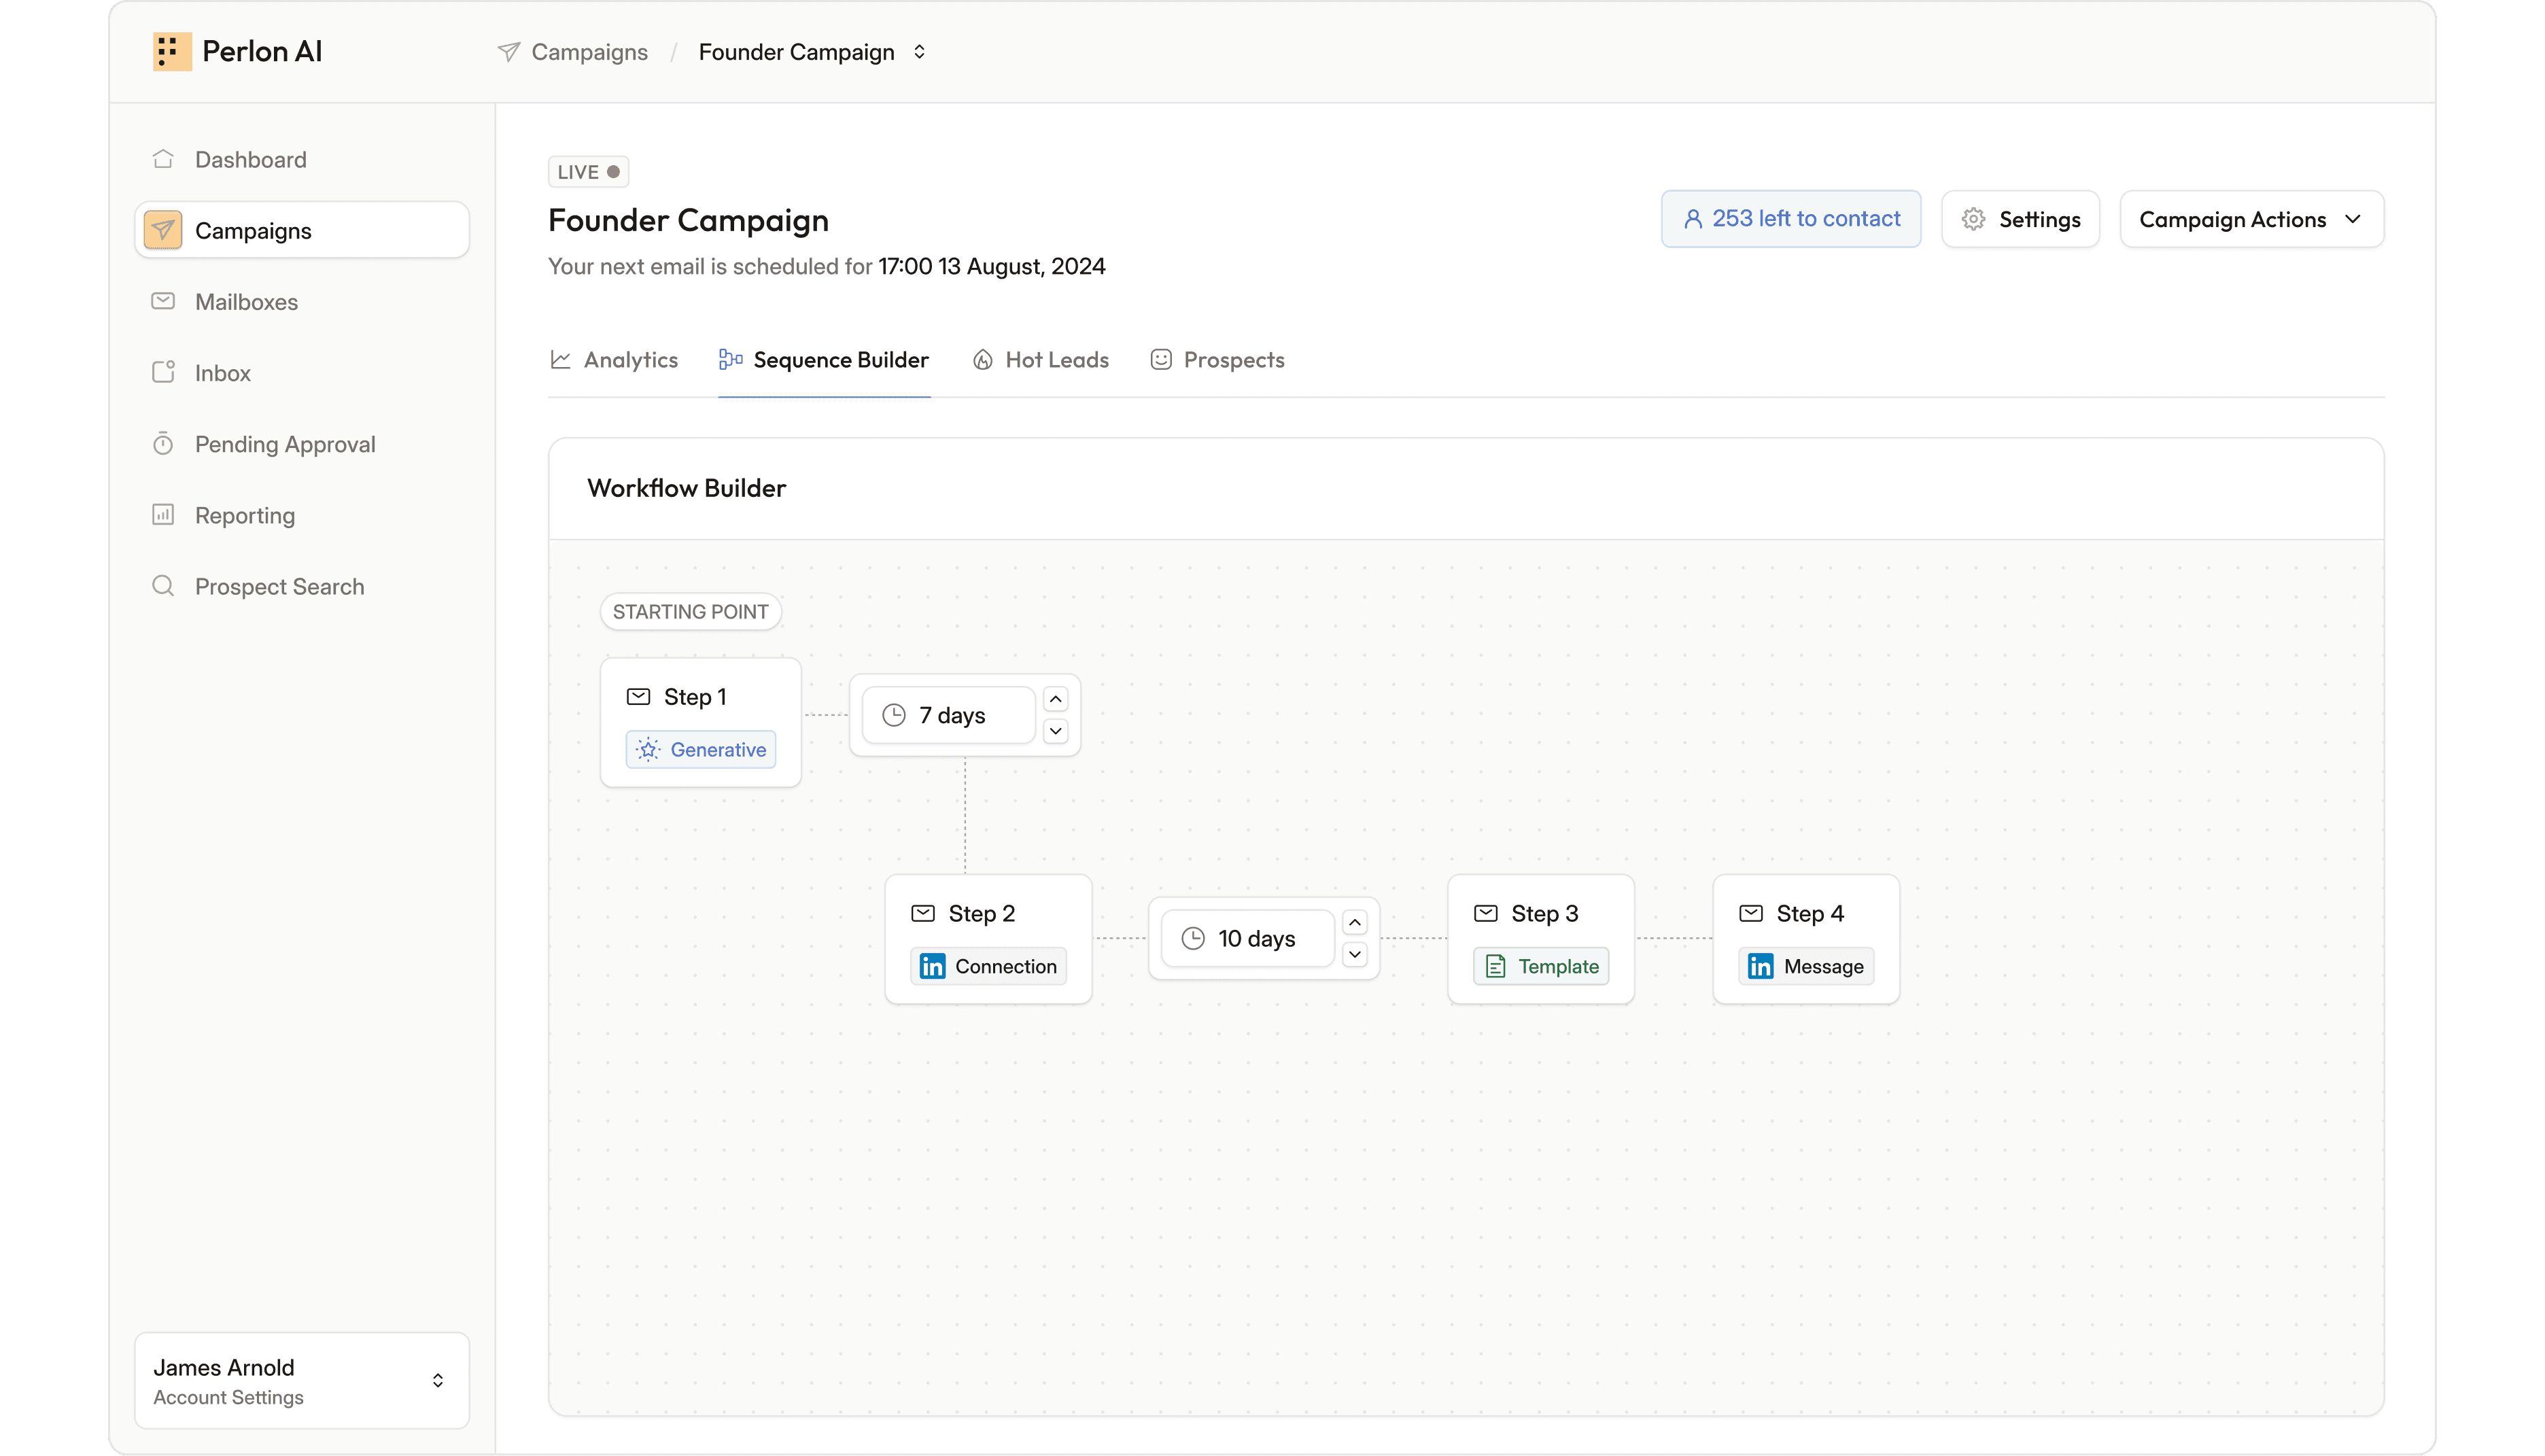Screen dimensions: 2545x1456
Task: Click the Reporting chart icon
Action: [163, 515]
